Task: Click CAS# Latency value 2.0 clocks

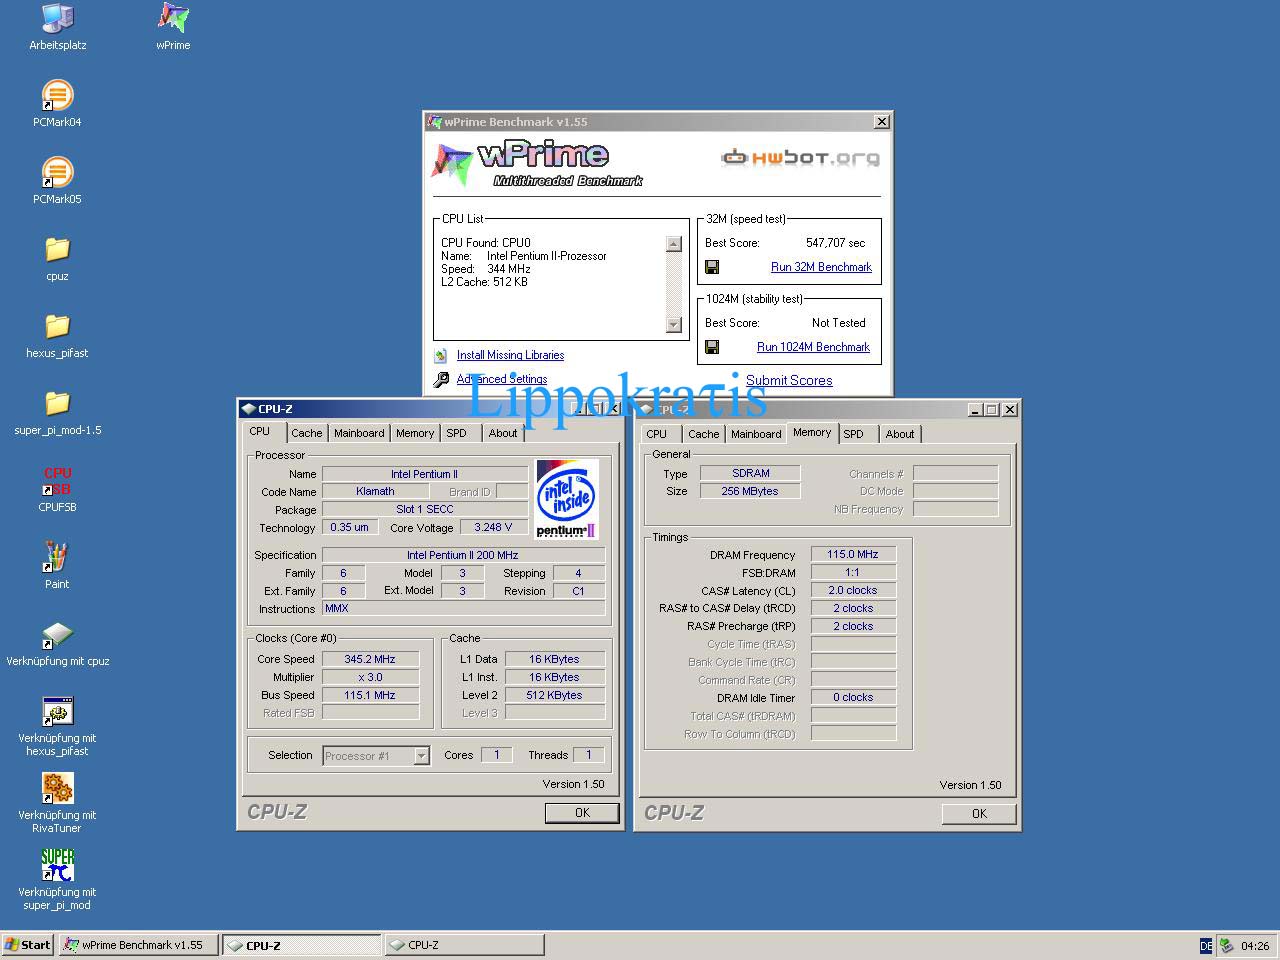Action: pyautogui.click(x=853, y=590)
